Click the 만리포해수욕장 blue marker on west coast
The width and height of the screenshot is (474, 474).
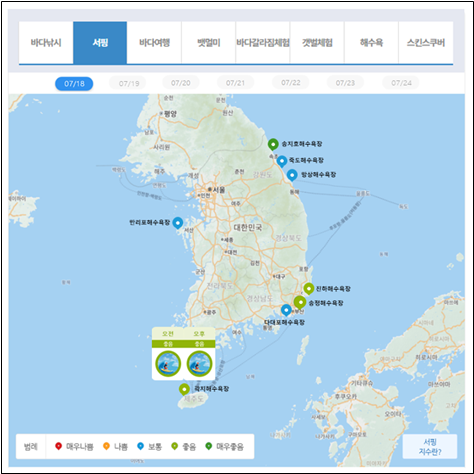pos(178,223)
